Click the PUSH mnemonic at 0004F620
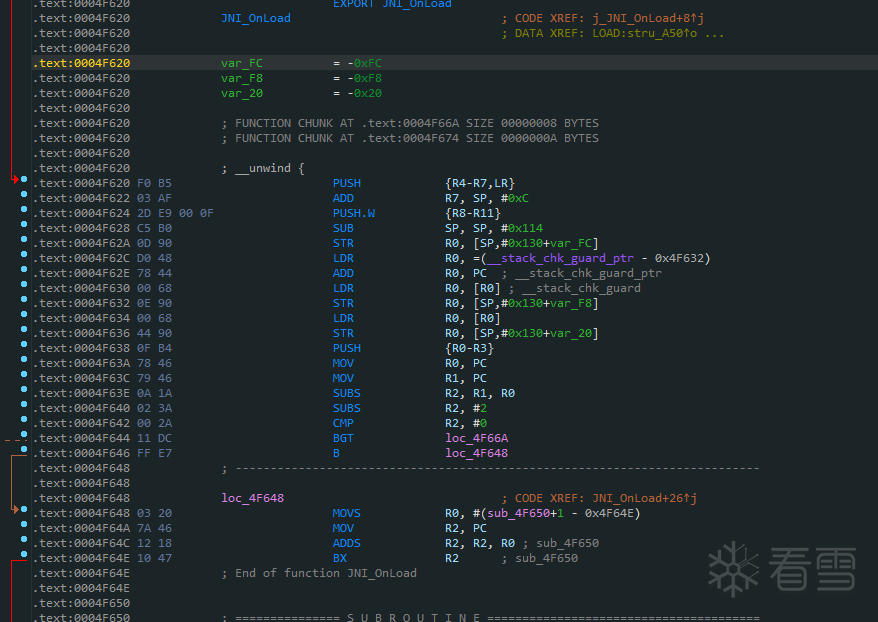 (x=347, y=184)
